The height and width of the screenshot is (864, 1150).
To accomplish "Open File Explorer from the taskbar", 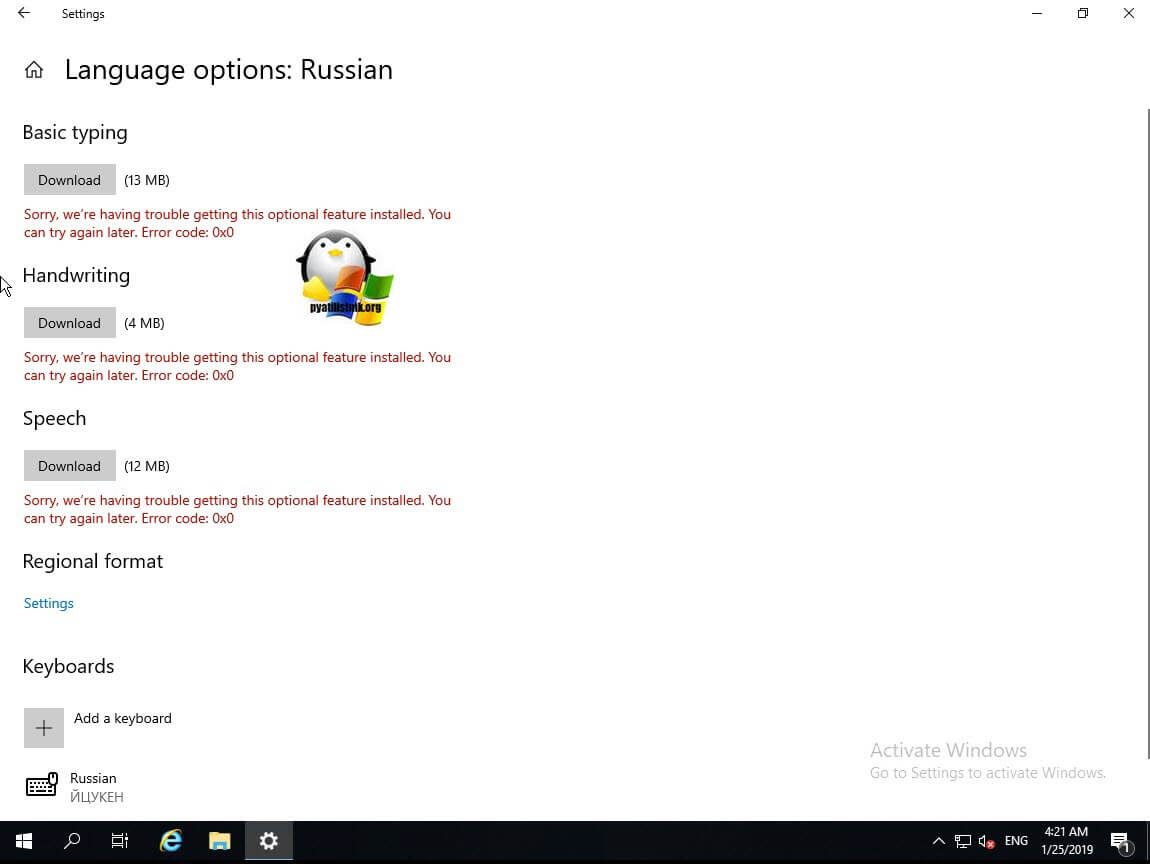I will (220, 841).
